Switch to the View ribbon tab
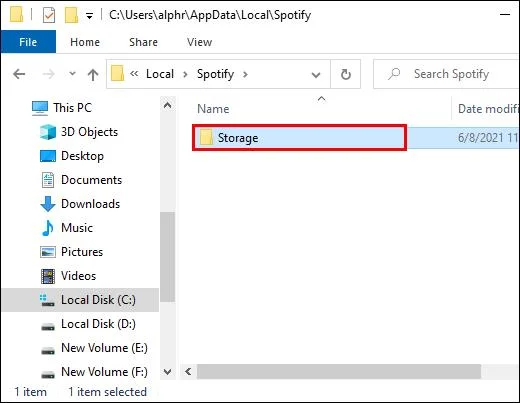The width and height of the screenshot is (520, 403). click(x=199, y=42)
